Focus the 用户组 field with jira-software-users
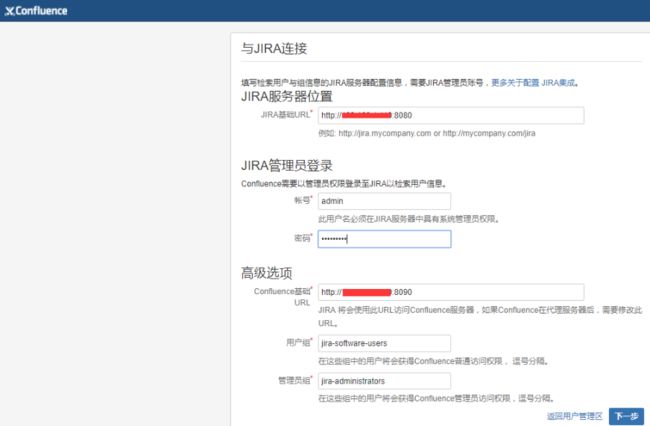The width and height of the screenshot is (650, 426). coord(384,343)
